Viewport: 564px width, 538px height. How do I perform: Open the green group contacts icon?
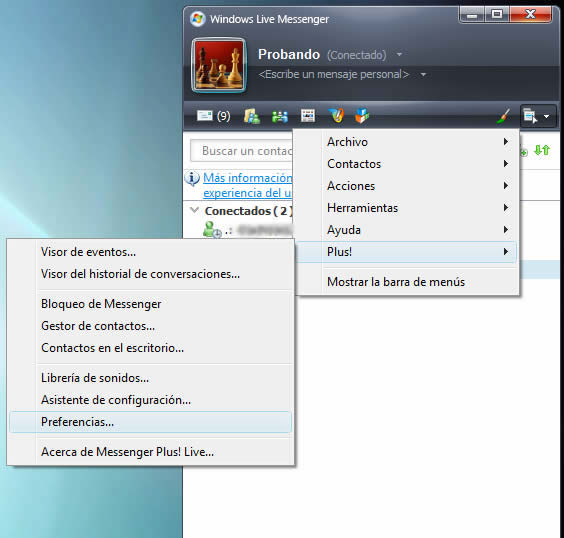[280, 117]
